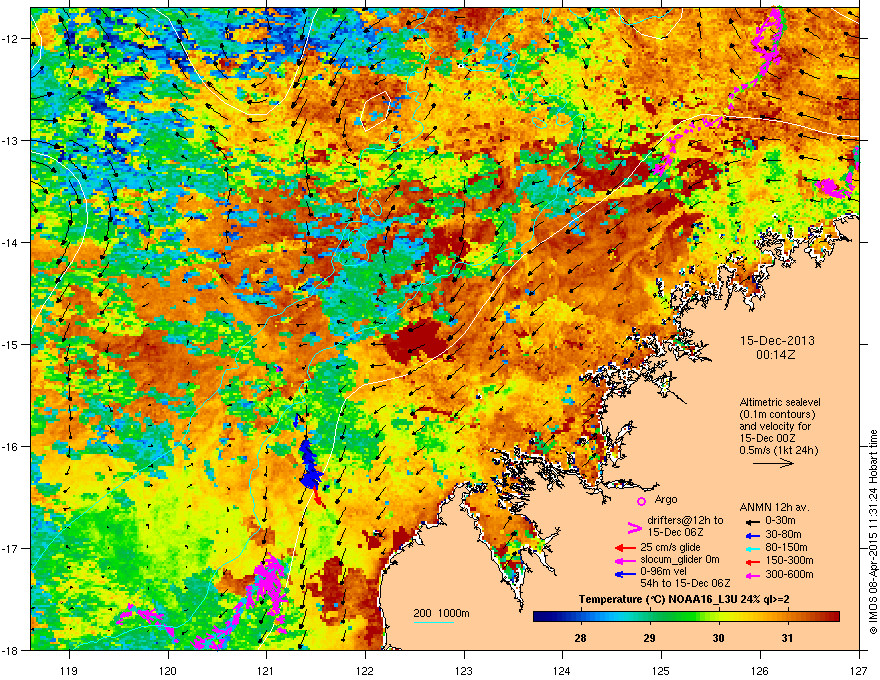This screenshot has height=680, width=880.
Task: Click the 'Argo' legend label
Action: click(x=666, y=499)
